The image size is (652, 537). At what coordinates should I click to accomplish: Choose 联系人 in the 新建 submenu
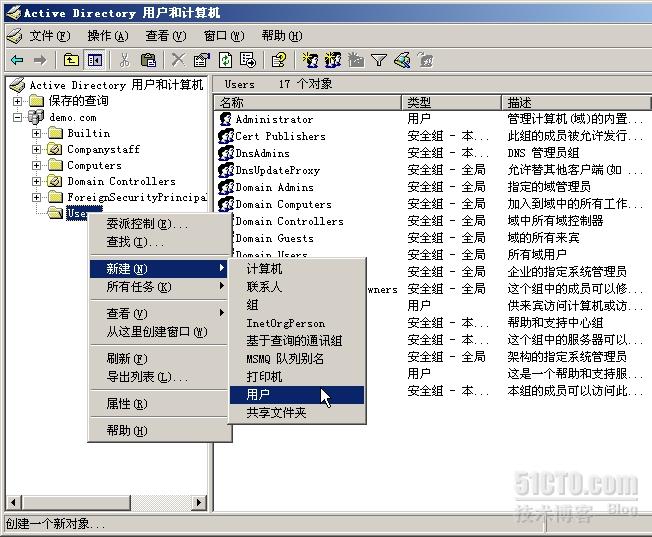(x=297, y=287)
